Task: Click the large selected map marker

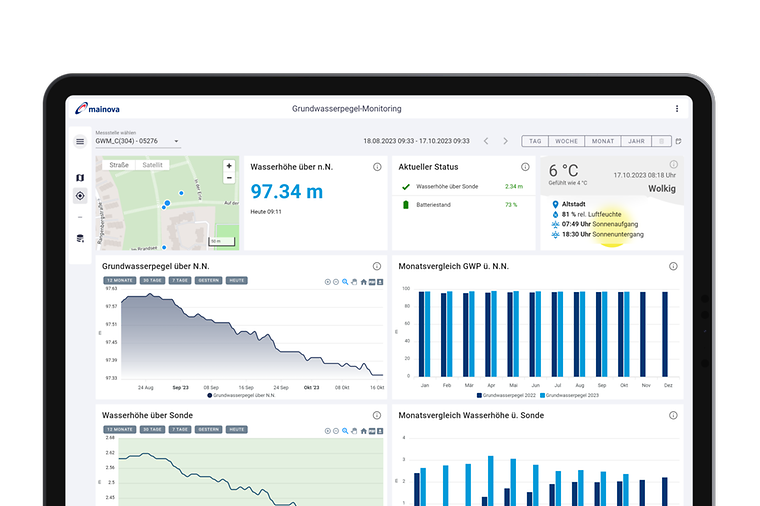Action: point(167,203)
